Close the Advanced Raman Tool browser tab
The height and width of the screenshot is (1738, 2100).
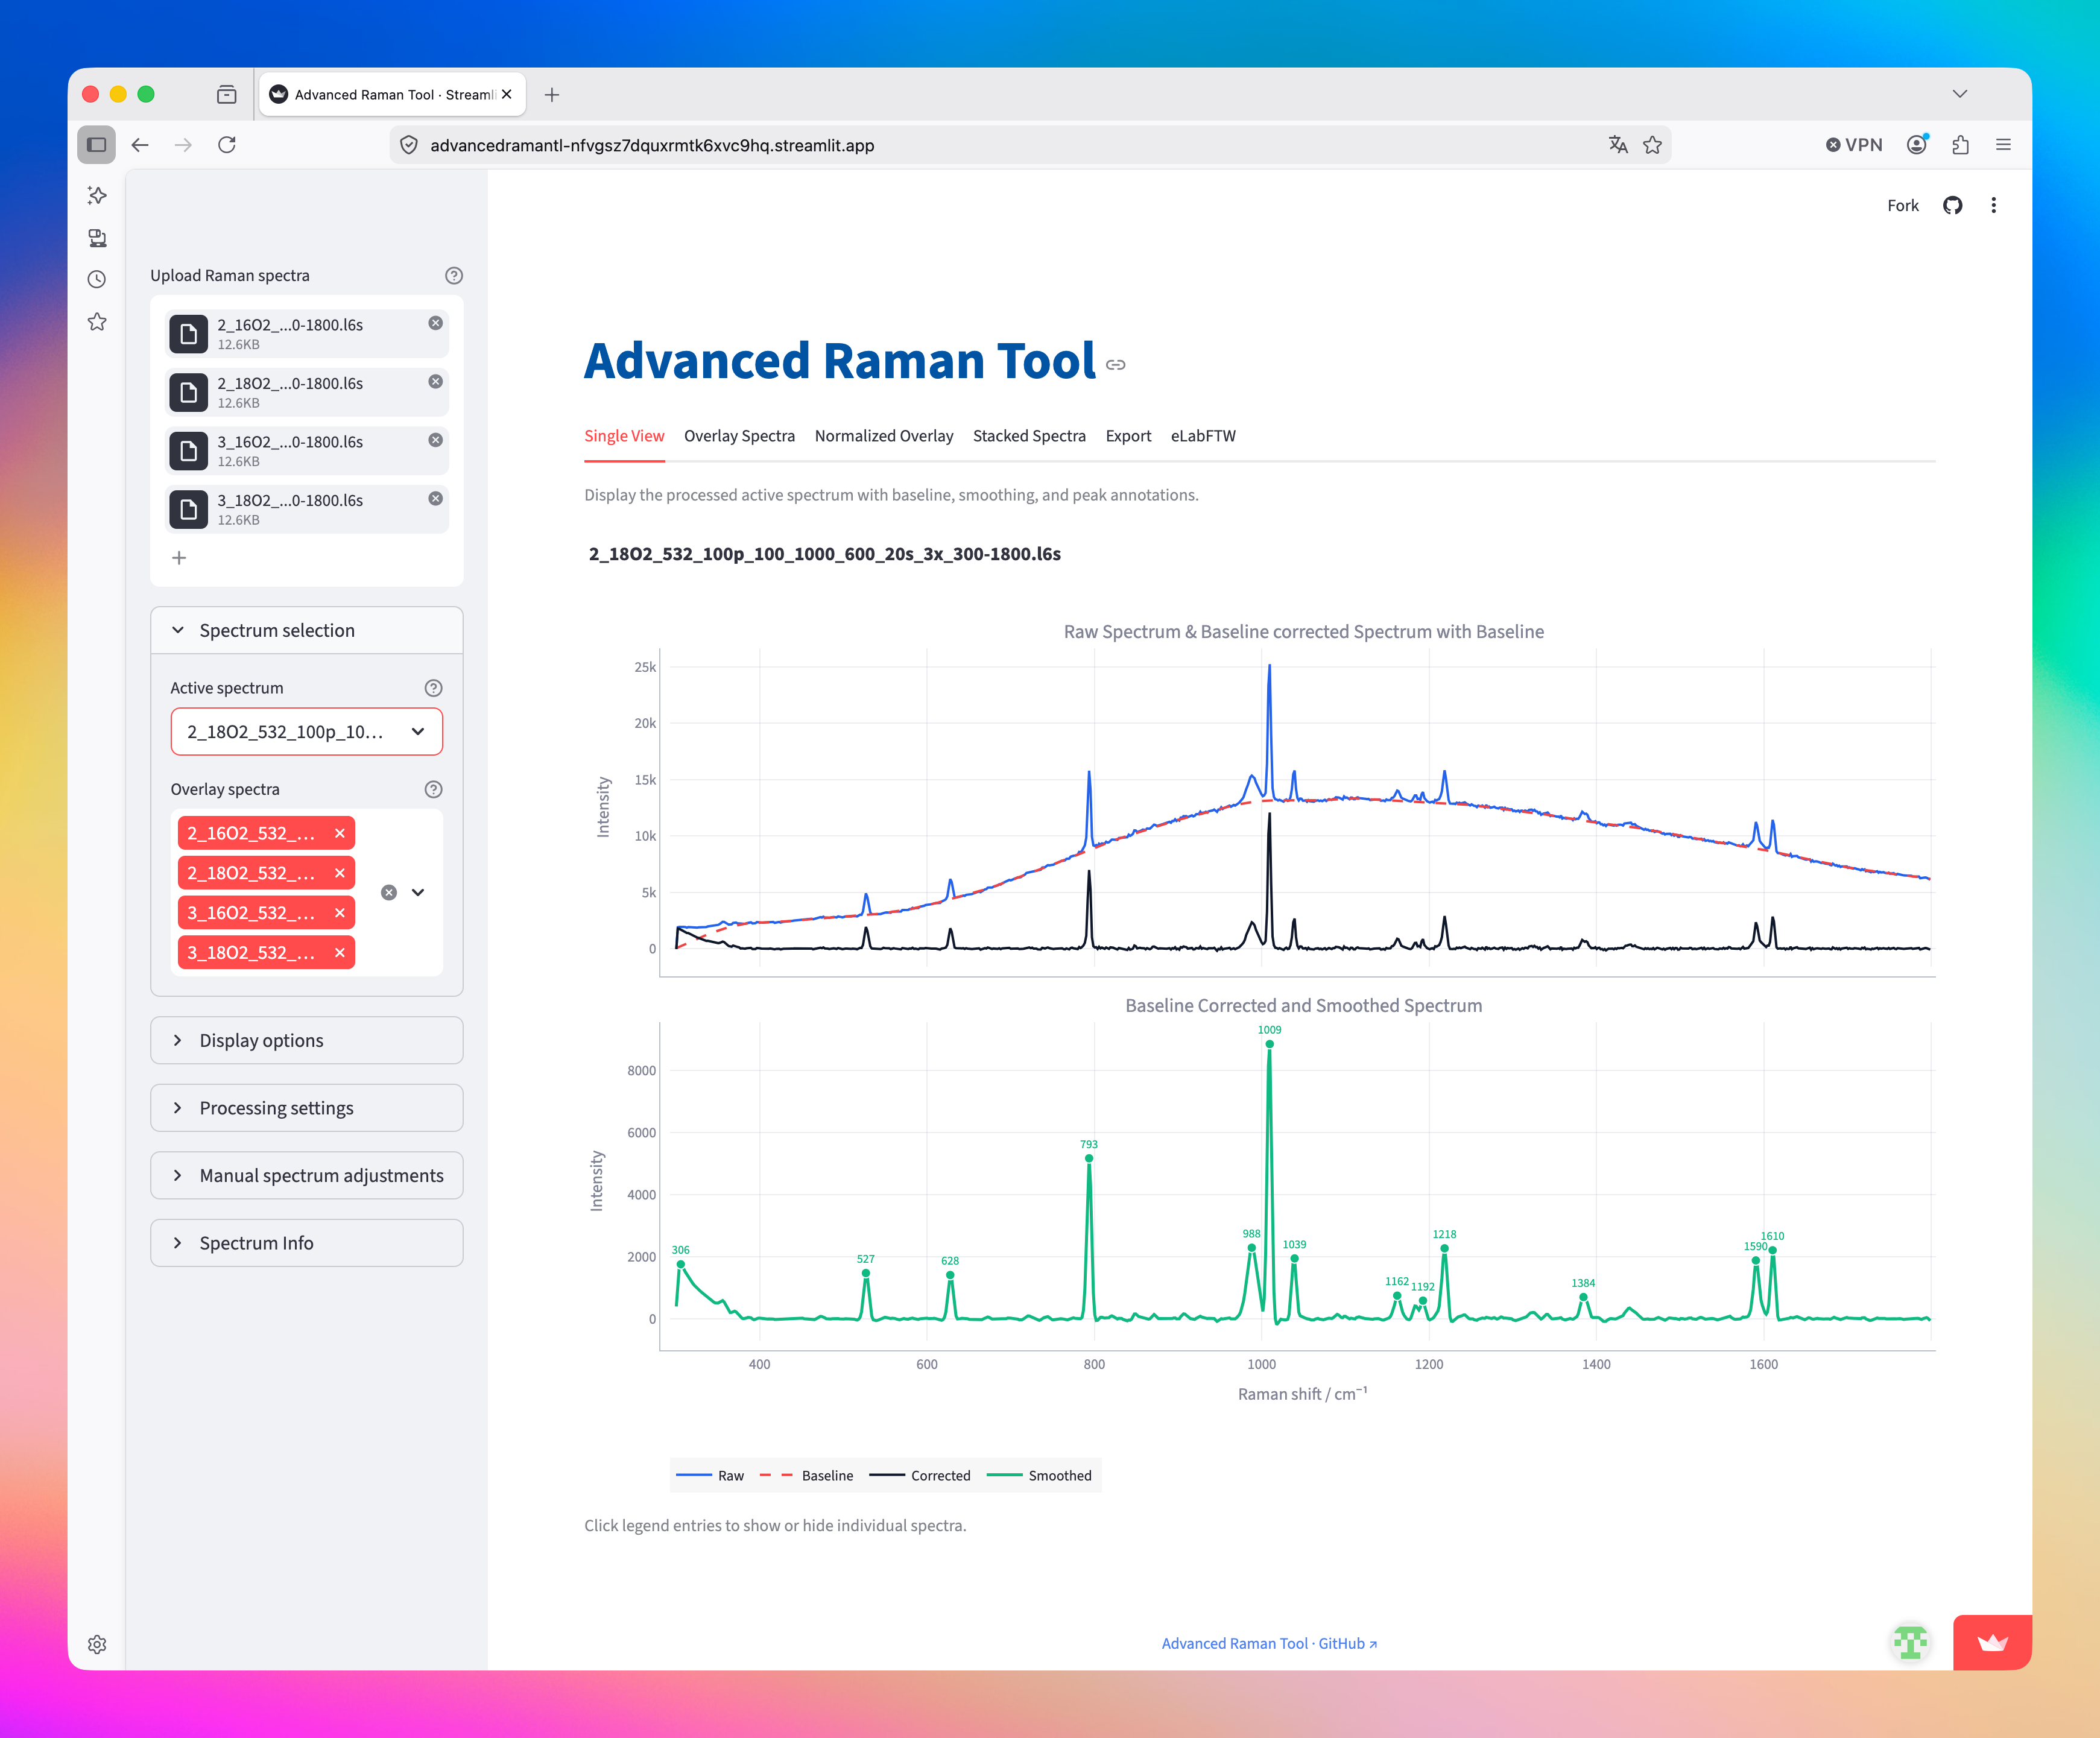[x=507, y=94]
